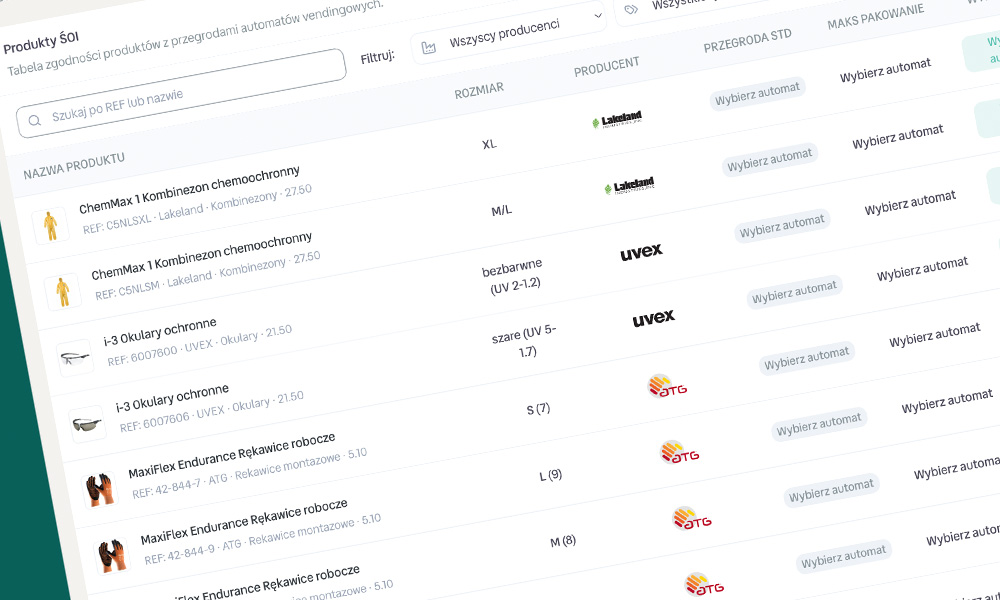
Task: Click uvex logo in szare row
Action: tap(653, 318)
